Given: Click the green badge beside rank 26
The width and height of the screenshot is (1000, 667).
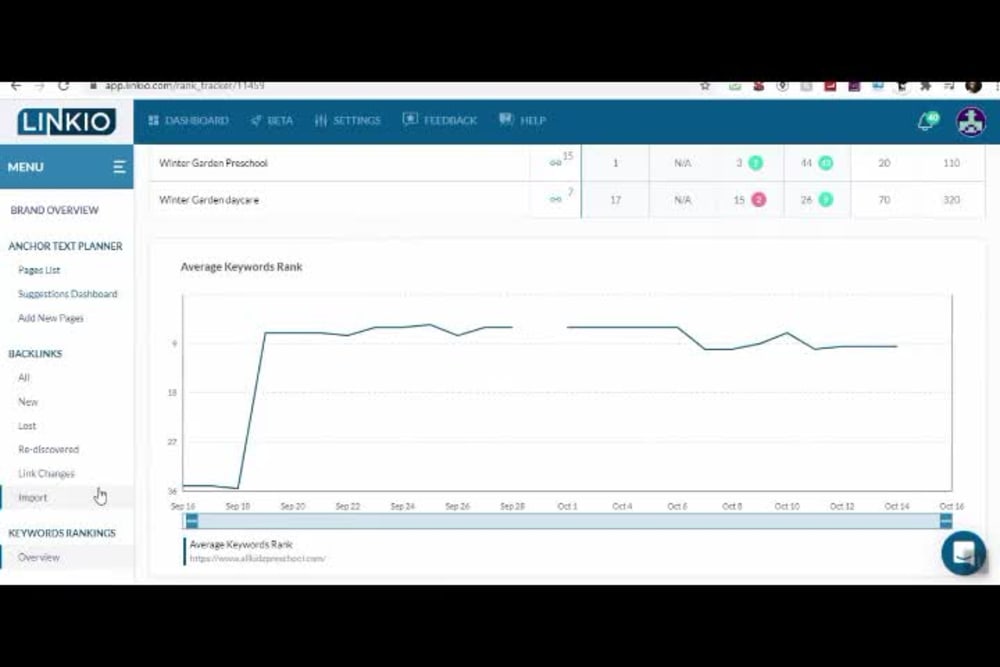Looking at the screenshot, I should (x=825, y=200).
